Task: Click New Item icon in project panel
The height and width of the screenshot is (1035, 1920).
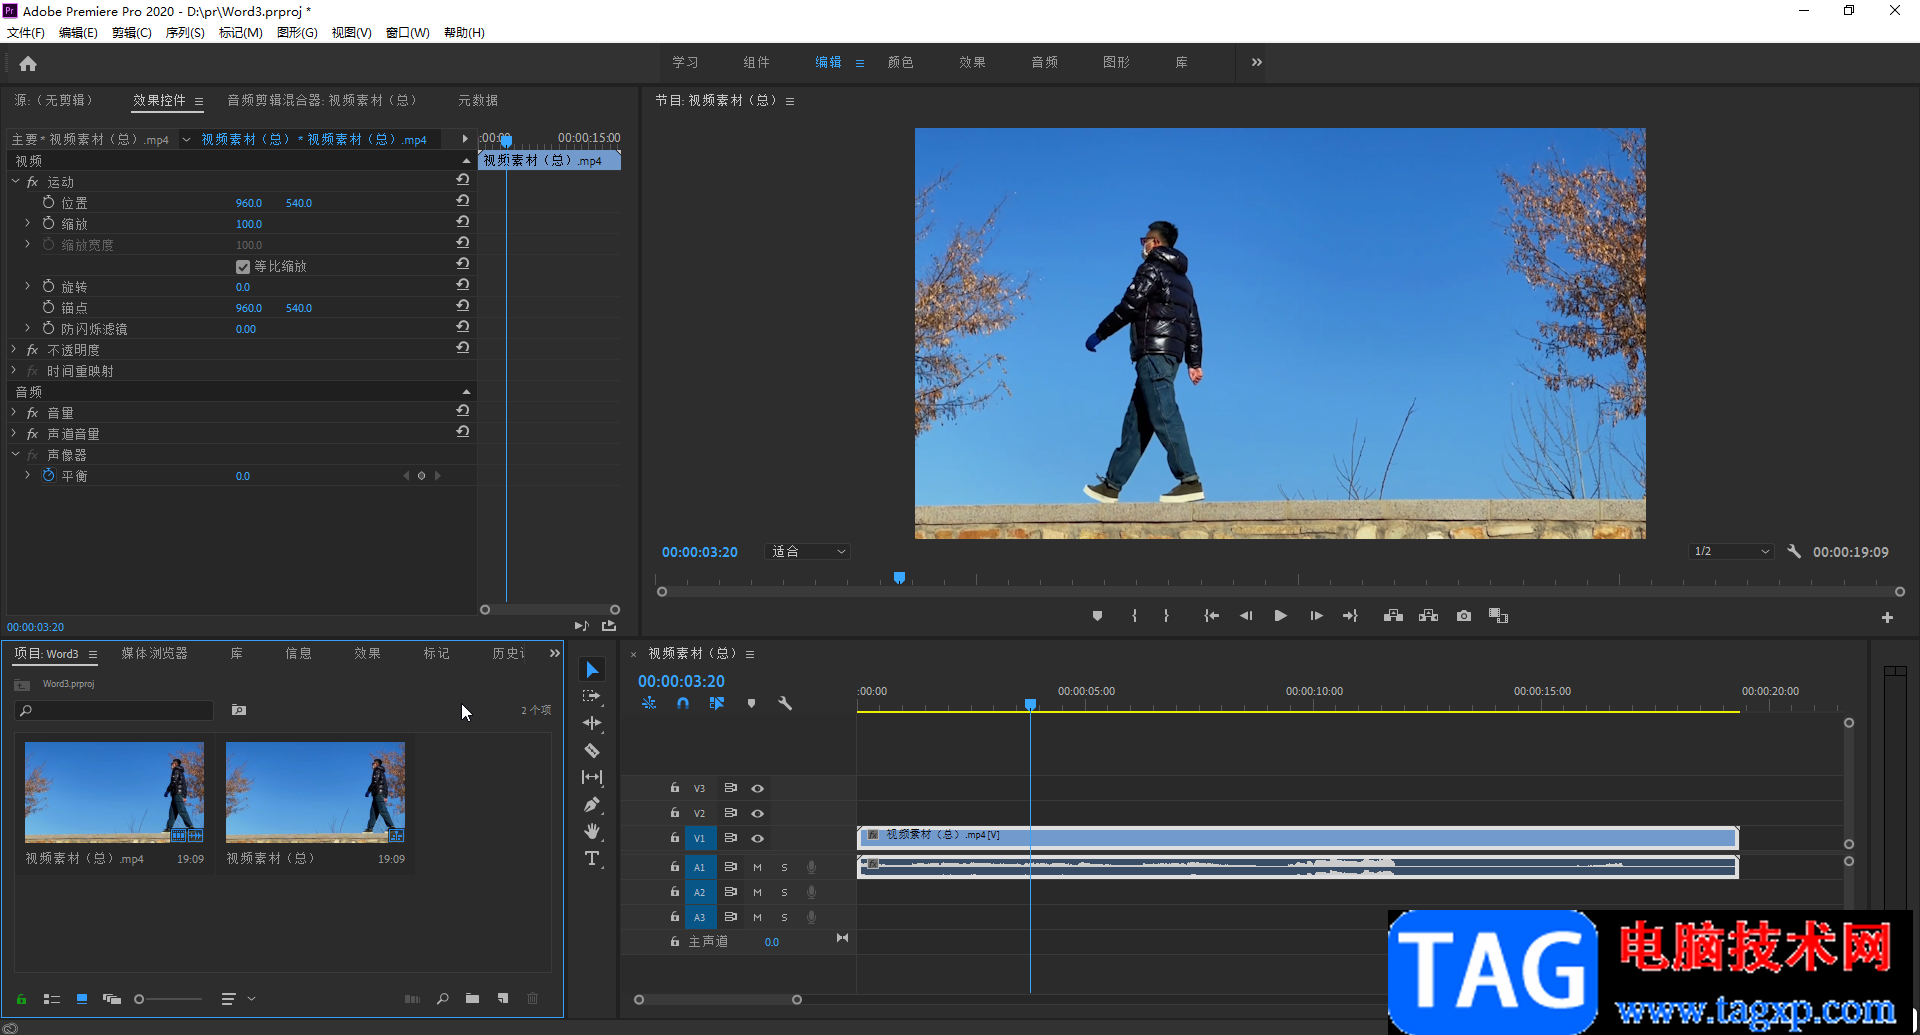Action: (x=503, y=998)
